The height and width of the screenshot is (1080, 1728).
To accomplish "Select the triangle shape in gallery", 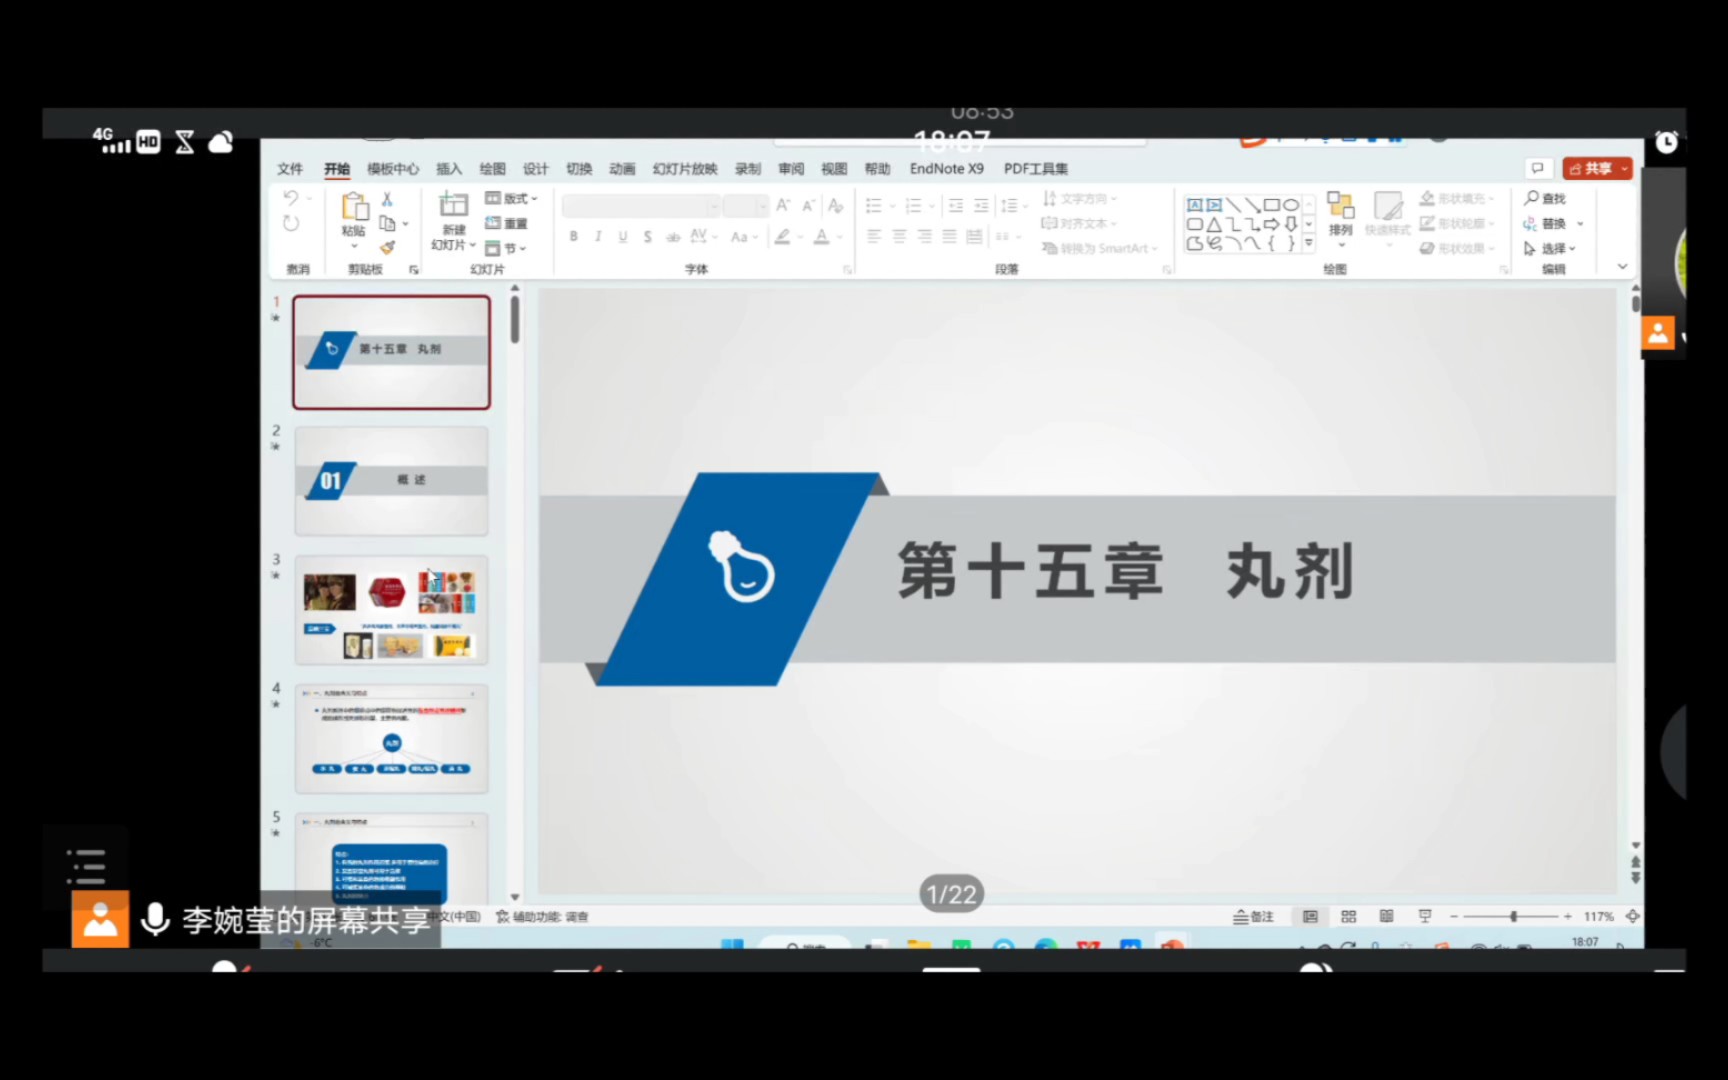I will point(1214,224).
